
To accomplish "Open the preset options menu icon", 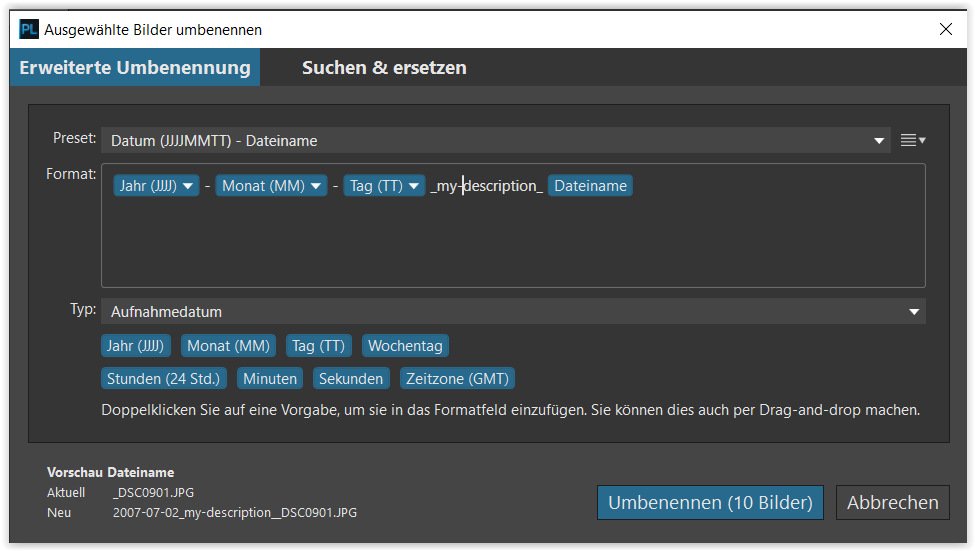I will click(x=912, y=141).
